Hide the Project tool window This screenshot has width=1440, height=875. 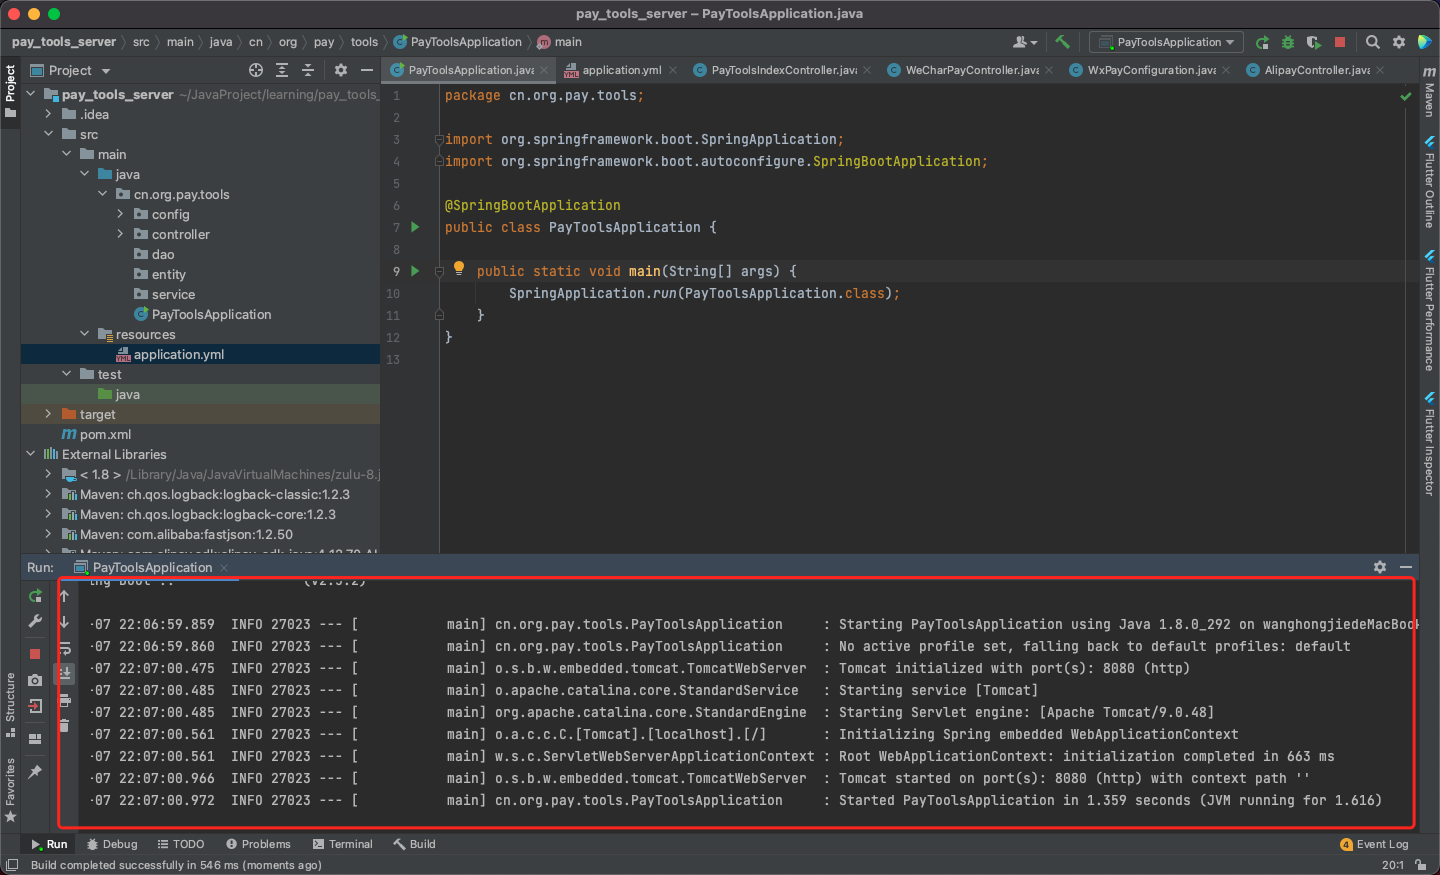(x=367, y=70)
